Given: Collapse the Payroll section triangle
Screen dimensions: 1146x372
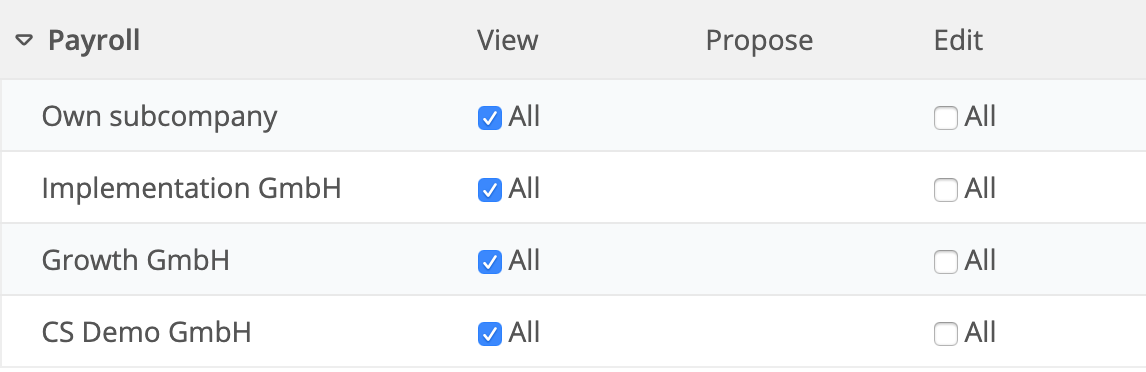Looking at the screenshot, I should point(24,40).
